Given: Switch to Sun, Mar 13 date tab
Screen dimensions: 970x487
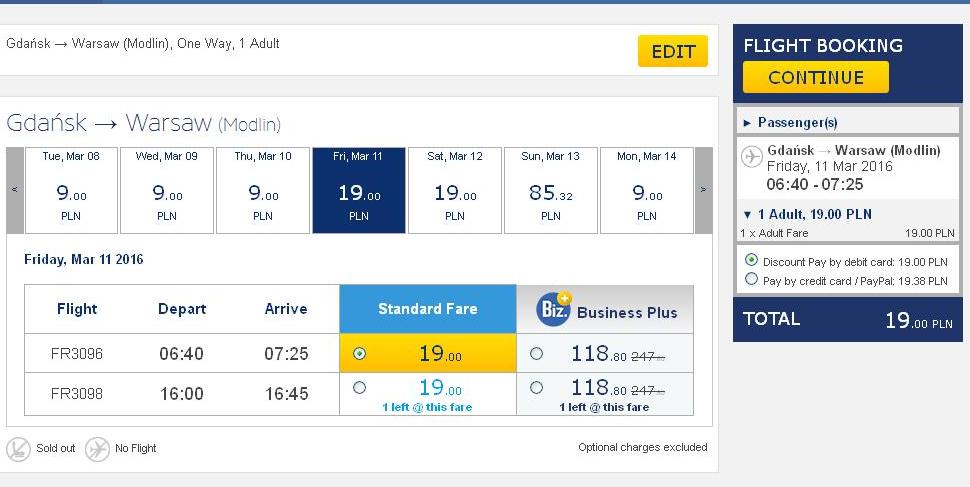Looking at the screenshot, I should [551, 190].
